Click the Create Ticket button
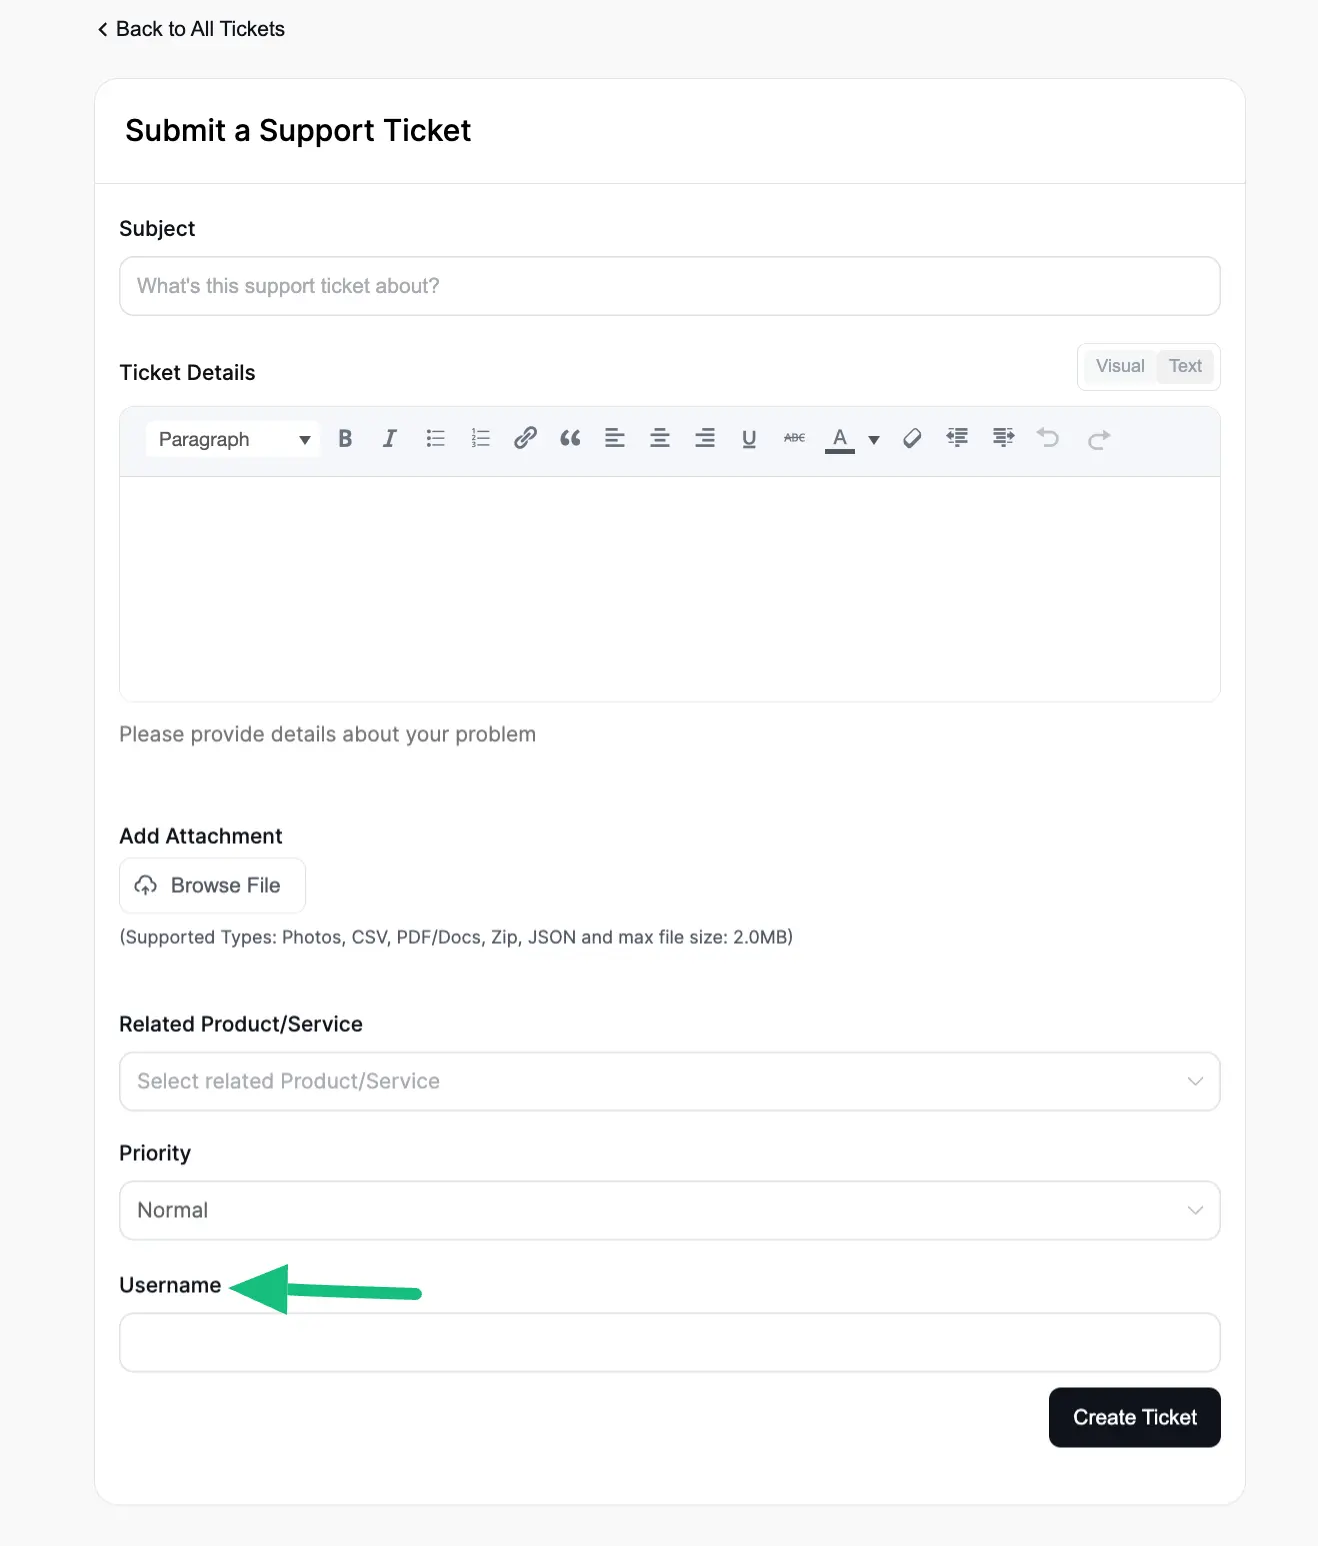Image resolution: width=1318 pixels, height=1546 pixels. (1134, 1417)
